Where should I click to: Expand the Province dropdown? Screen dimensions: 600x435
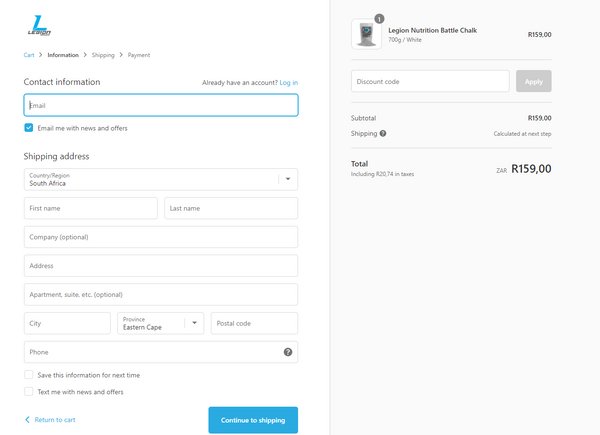click(160, 323)
